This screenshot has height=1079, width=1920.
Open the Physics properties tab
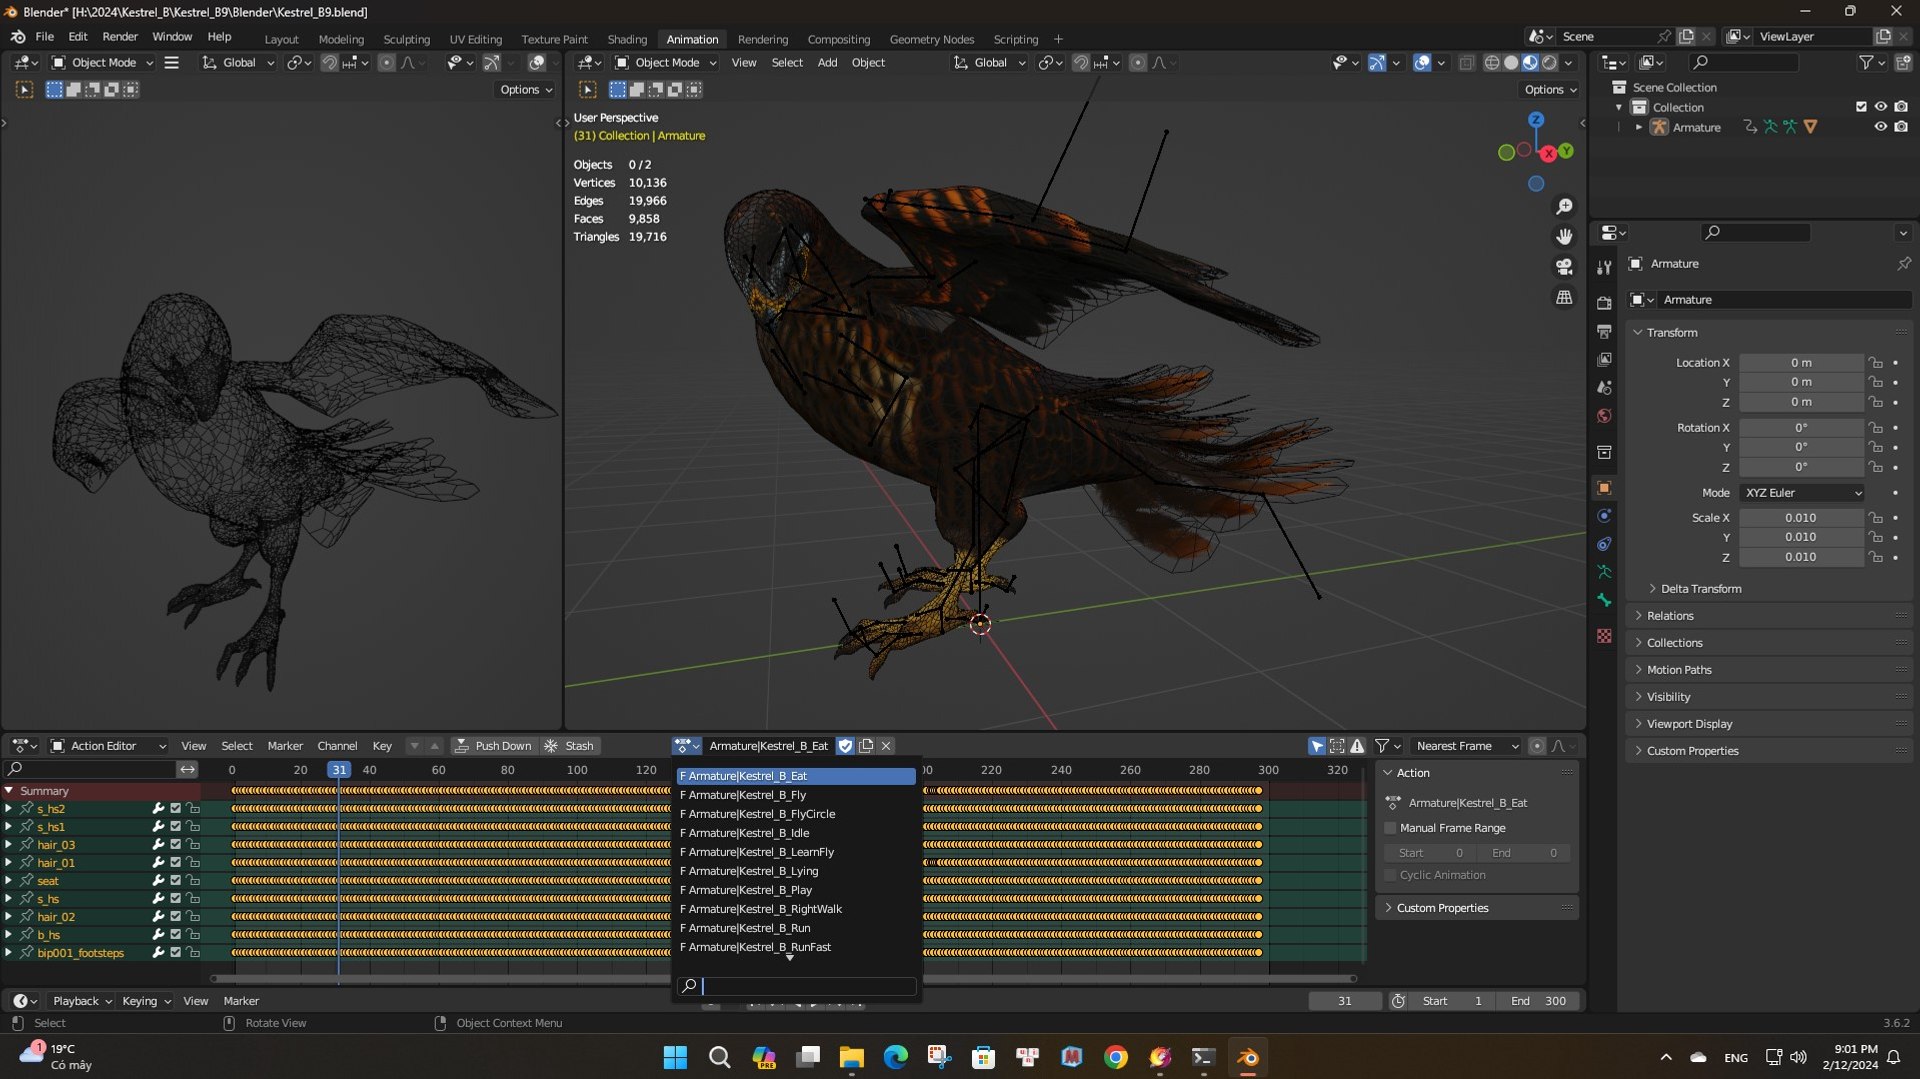click(x=1604, y=516)
